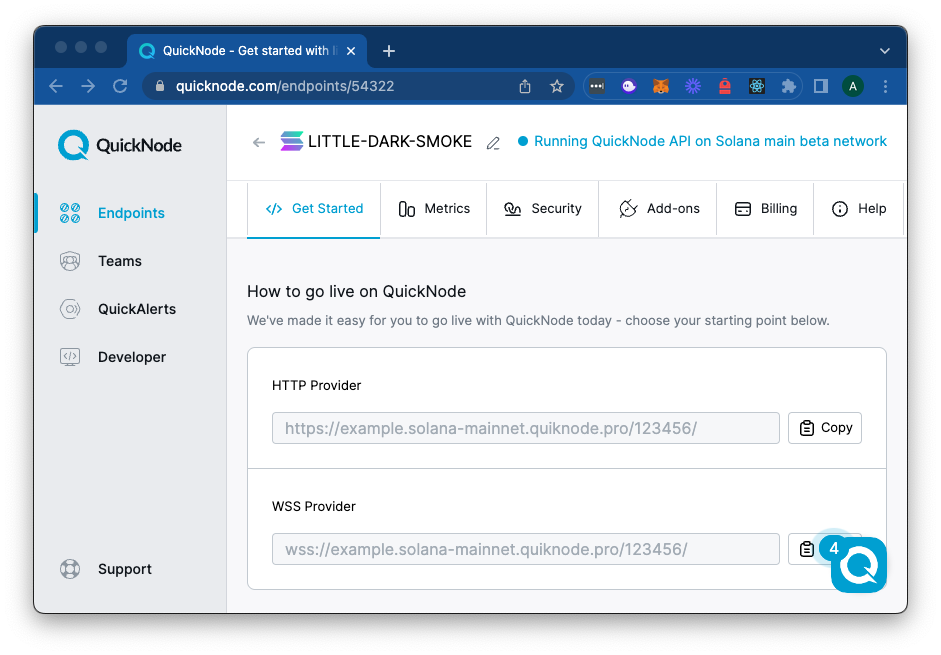Bookmark this page with the star icon
The height and width of the screenshot is (655, 941).
[x=557, y=87]
